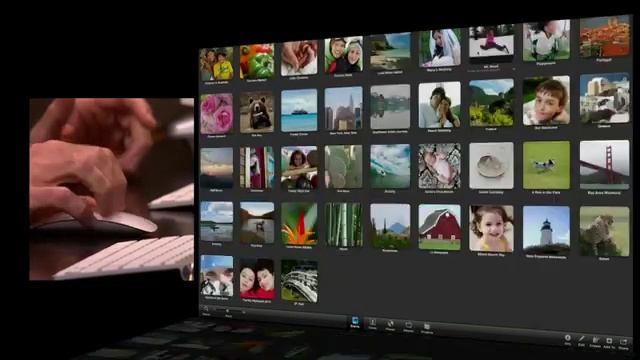Open the person running in snow event

491,42
